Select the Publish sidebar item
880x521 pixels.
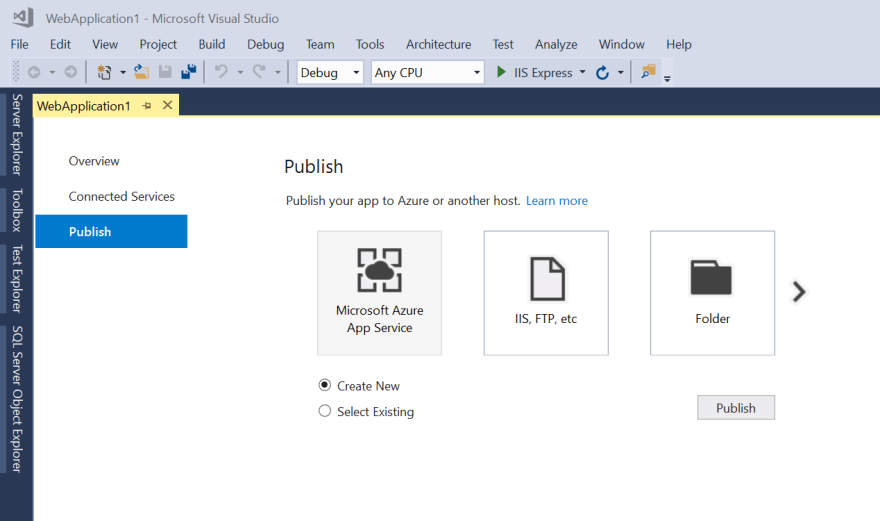tap(111, 231)
